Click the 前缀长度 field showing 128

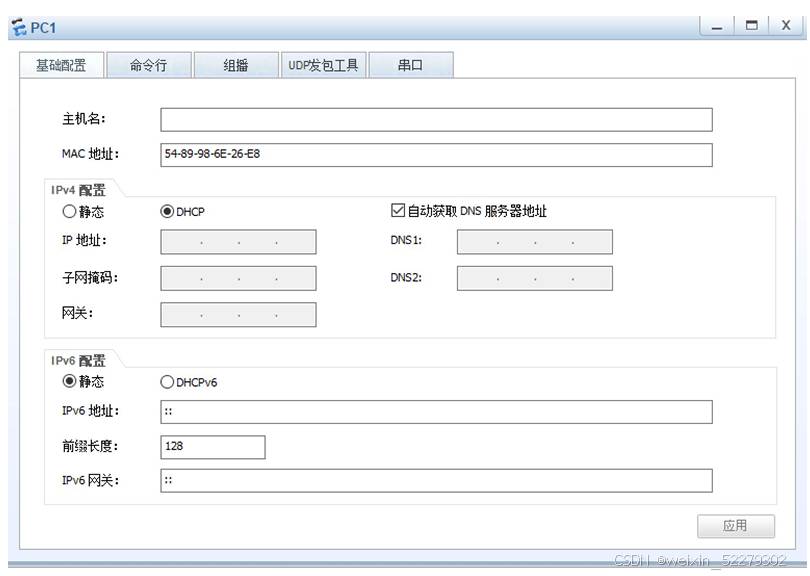pyautogui.click(x=213, y=447)
